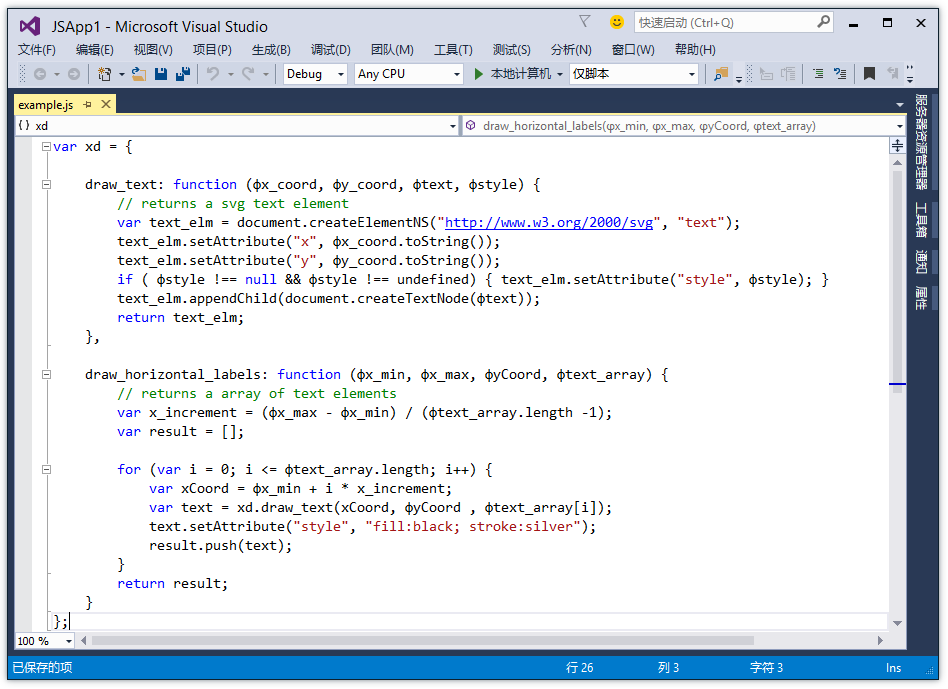The height and width of the screenshot is (689, 948).
Task: Open the 窗口(W) menu
Action: (x=632, y=50)
